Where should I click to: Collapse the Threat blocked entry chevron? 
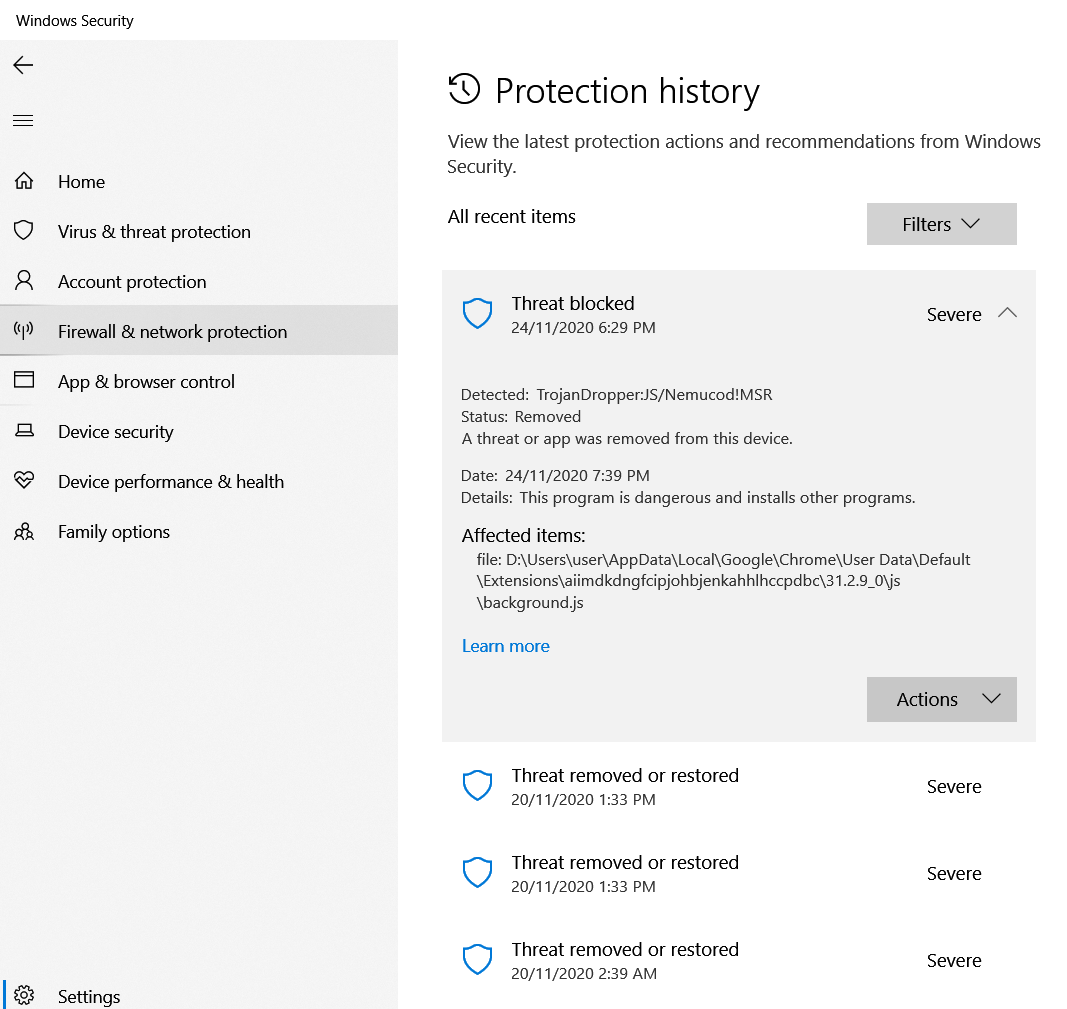tap(1007, 313)
